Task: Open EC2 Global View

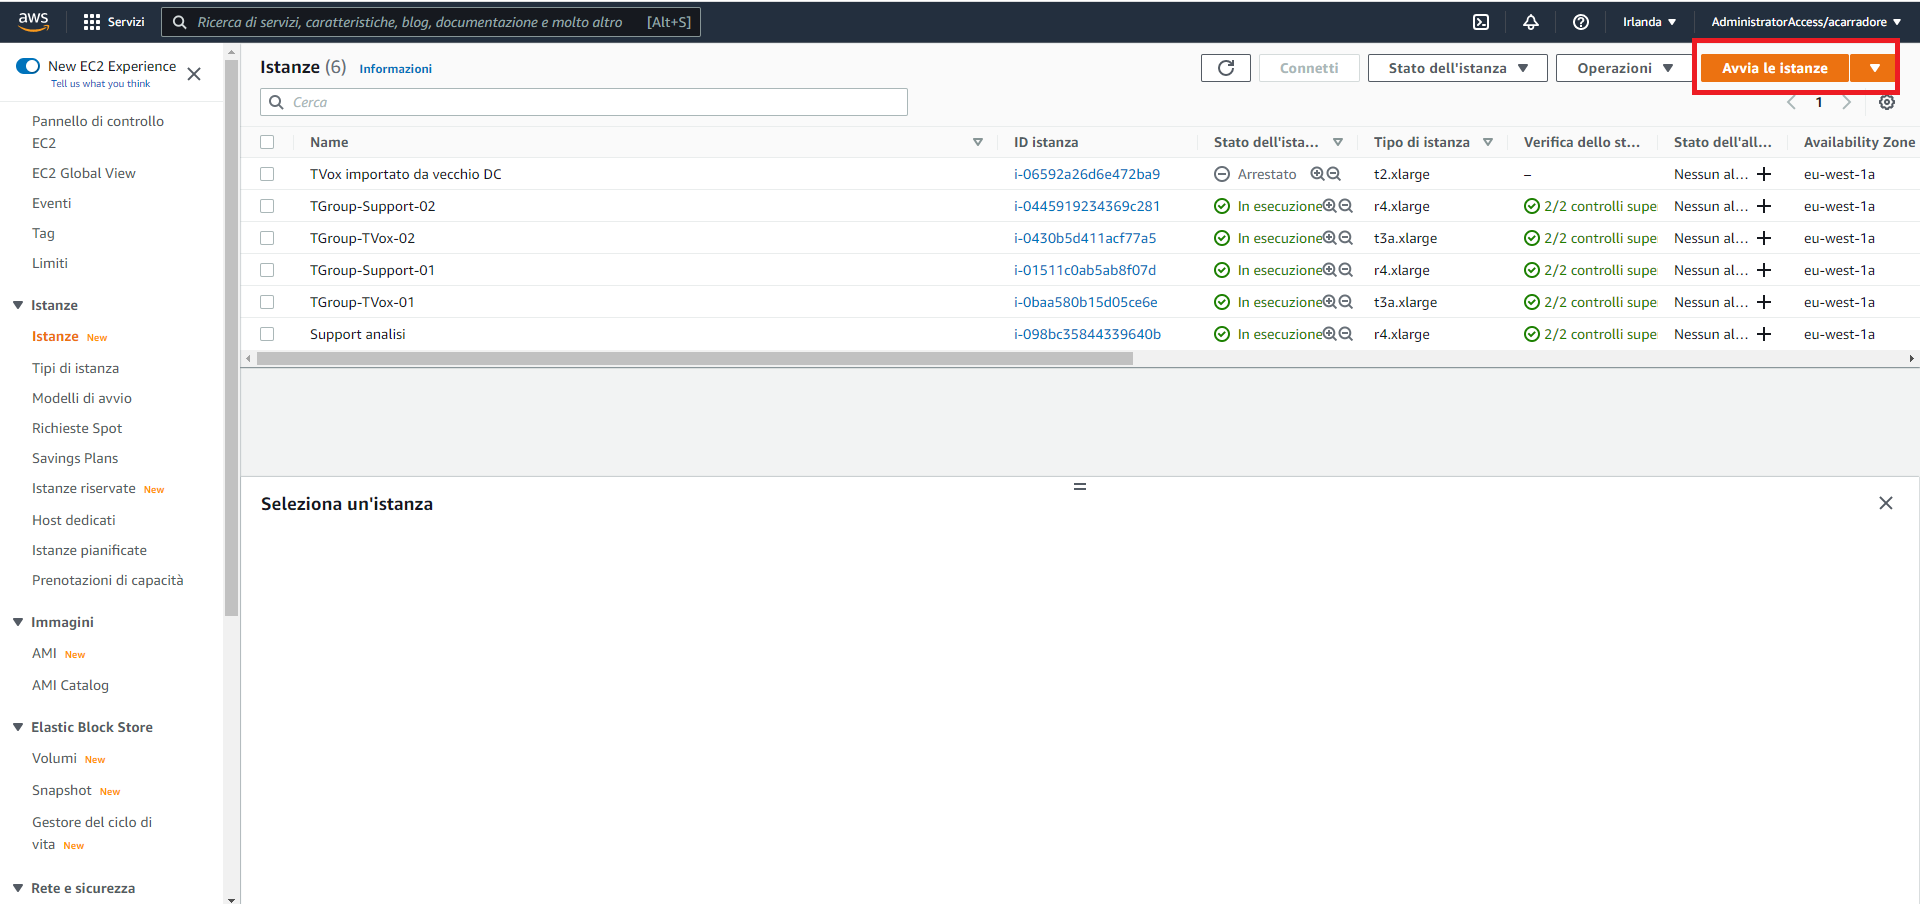Action: coord(84,173)
